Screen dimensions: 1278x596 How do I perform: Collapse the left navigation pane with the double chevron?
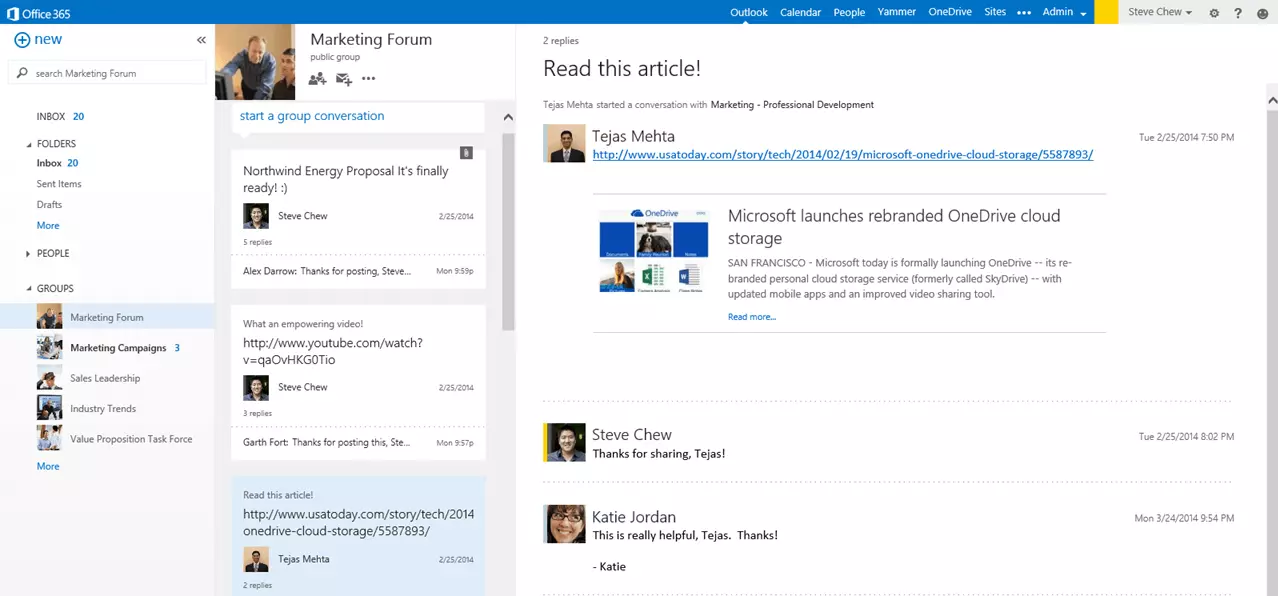pyautogui.click(x=201, y=40)
